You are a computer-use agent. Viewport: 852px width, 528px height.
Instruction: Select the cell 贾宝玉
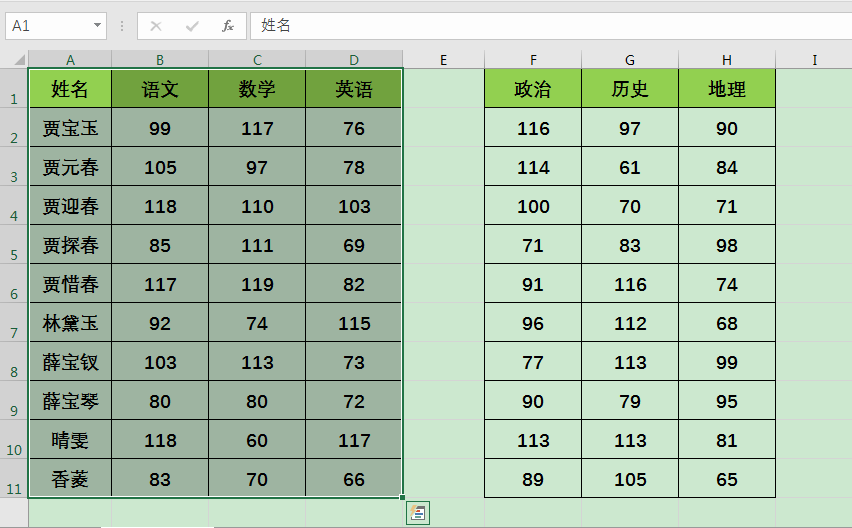(x=70, y=128)
